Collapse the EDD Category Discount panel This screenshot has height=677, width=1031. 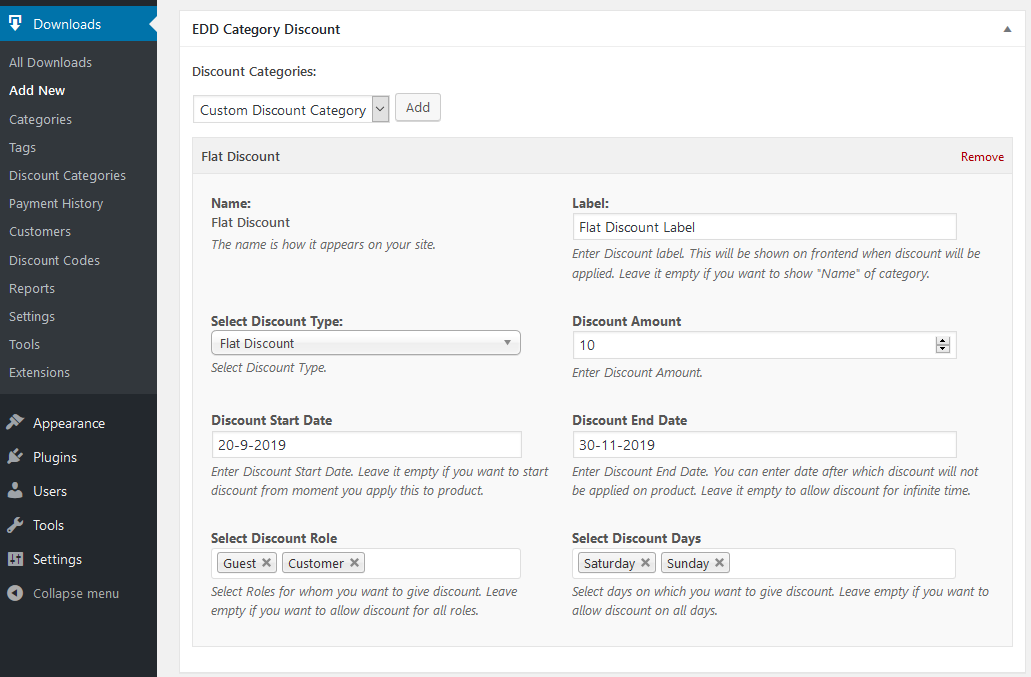1007,30
